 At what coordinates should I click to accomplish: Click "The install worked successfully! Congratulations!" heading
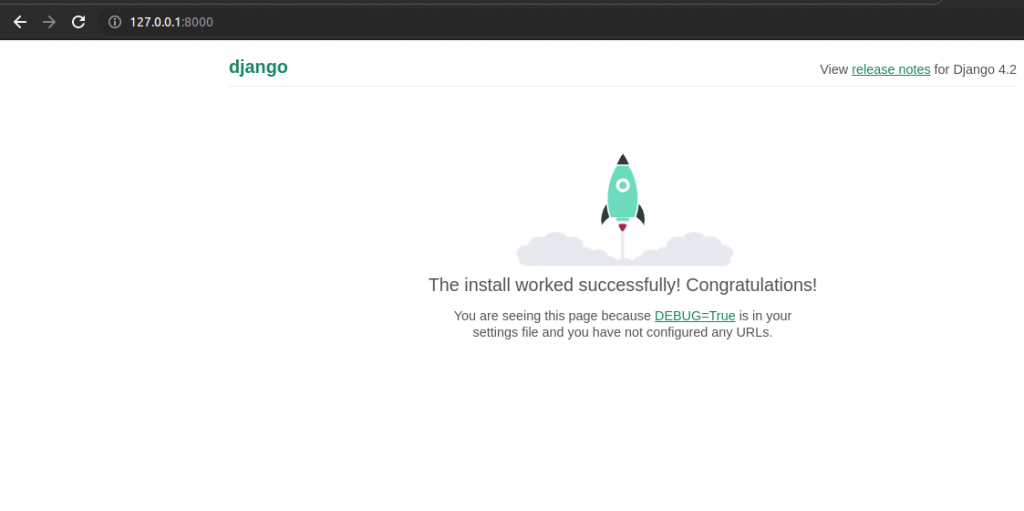coord(622,285)
